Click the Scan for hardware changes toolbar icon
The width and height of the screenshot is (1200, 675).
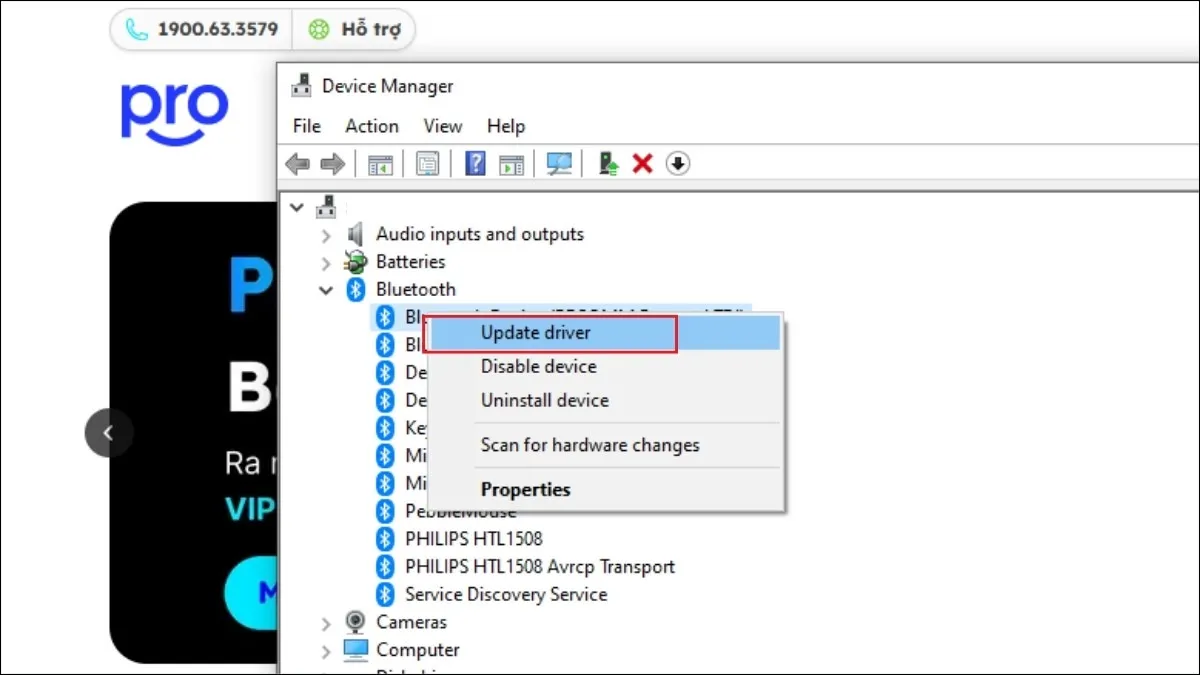[x=559, y=163]
